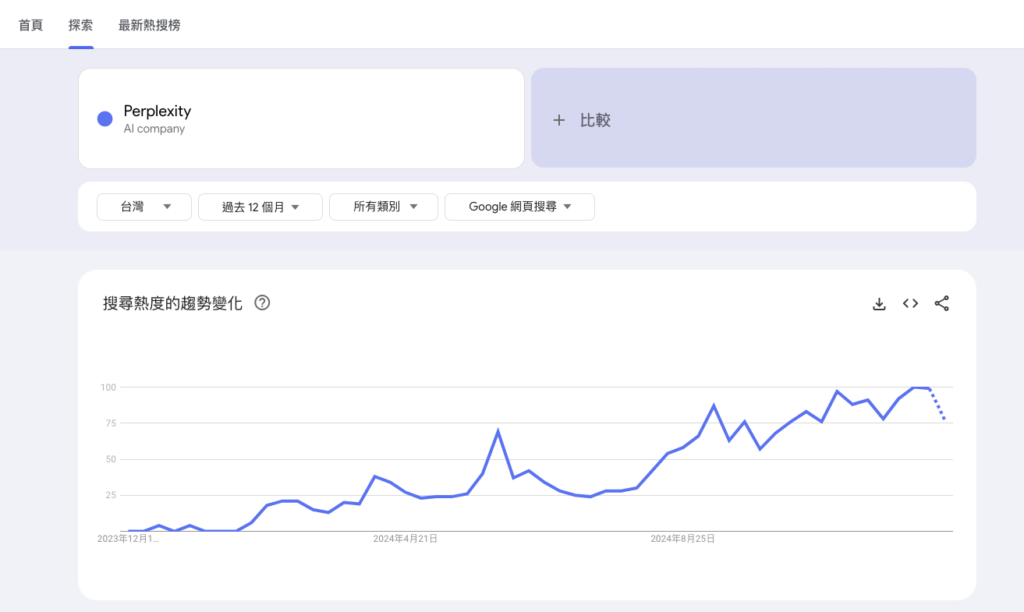Expand the 所有類別 category dropdown
This screenshot has height=612, width=1024.
tap(383, 207)
